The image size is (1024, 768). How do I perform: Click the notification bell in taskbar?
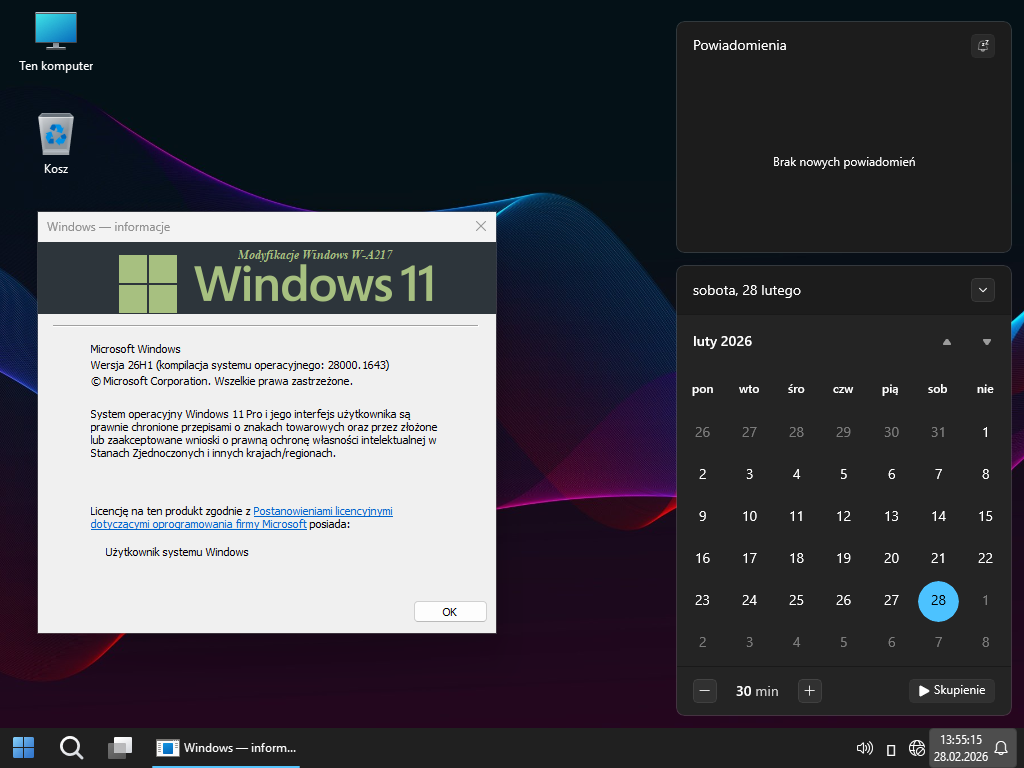point(1000,748)
